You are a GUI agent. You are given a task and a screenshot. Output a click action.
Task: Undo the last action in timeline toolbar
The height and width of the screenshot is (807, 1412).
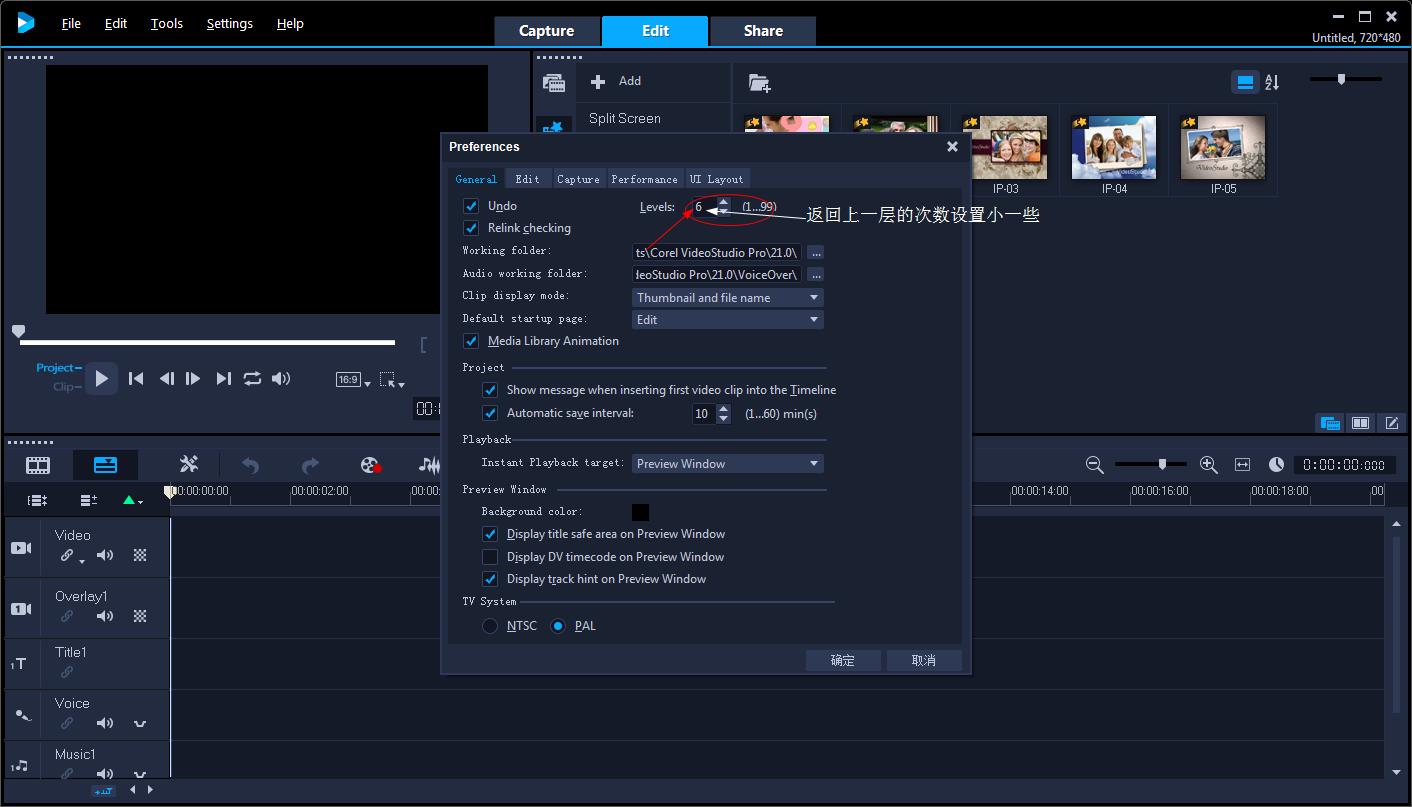point(250,465)
